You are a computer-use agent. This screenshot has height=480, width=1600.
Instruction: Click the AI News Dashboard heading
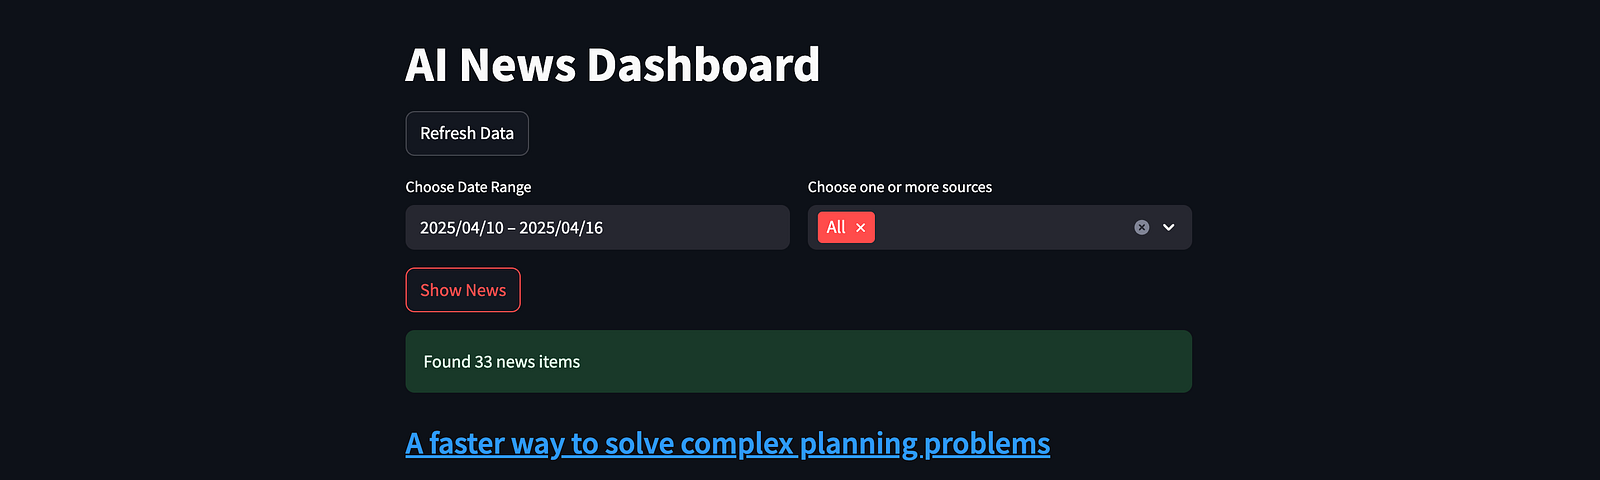[613, 65]
